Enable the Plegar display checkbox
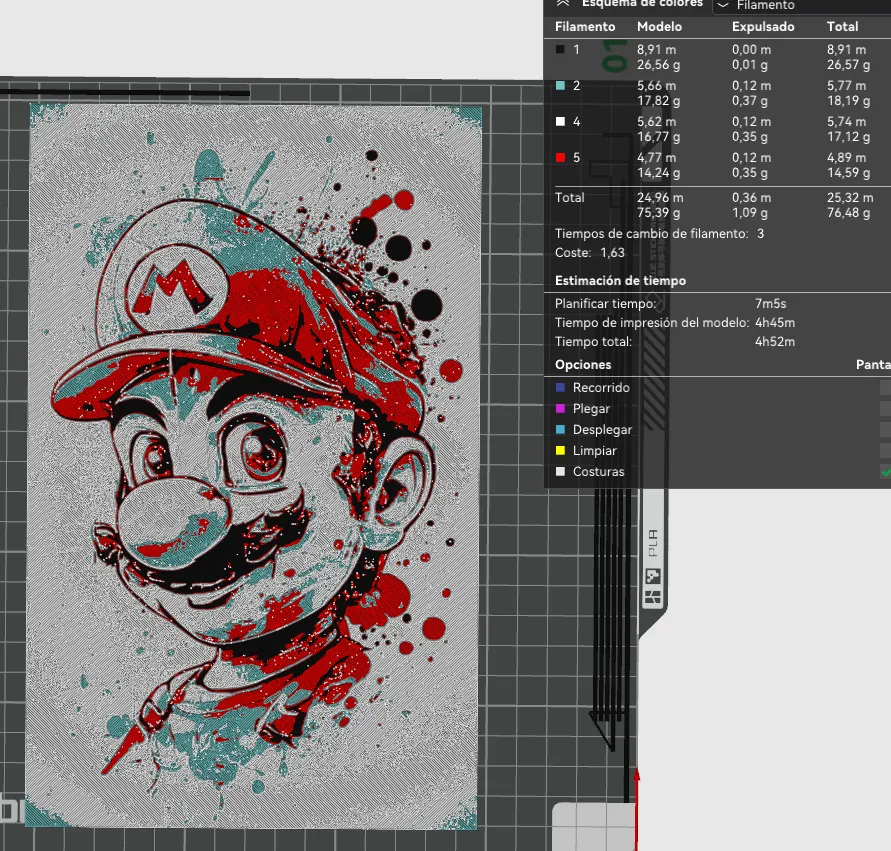 click(x=885, y=408)
